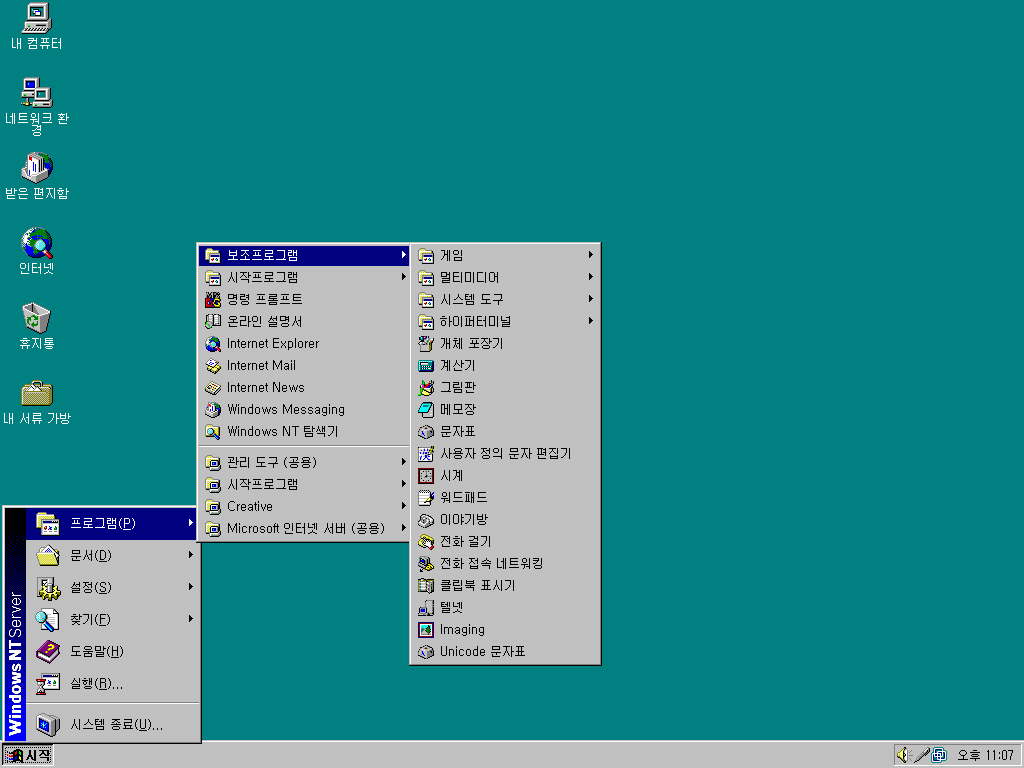Click the pen input tray icon

921,755
